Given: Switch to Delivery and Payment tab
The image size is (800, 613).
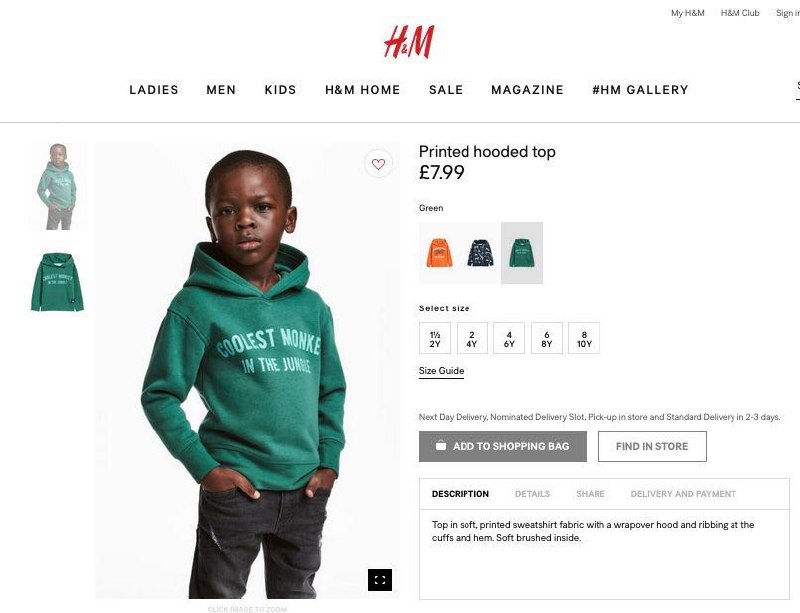Looking at the screenshot, I should pyautogui.click(x=683, y=494).
